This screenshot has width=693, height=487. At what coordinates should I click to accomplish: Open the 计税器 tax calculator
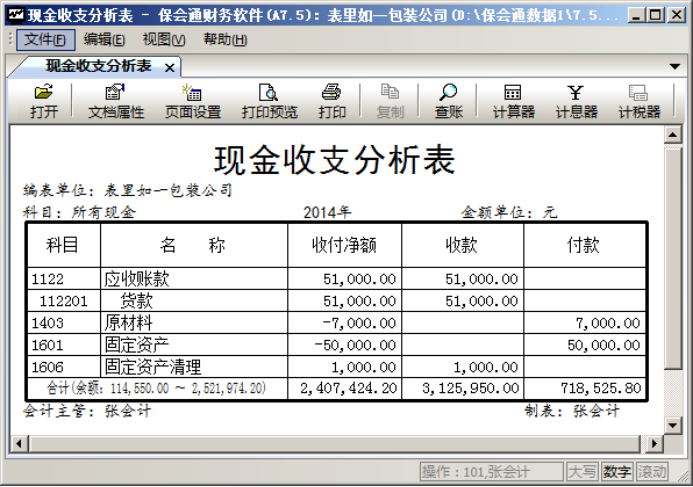pyautogui.click(x=639, y=101)
